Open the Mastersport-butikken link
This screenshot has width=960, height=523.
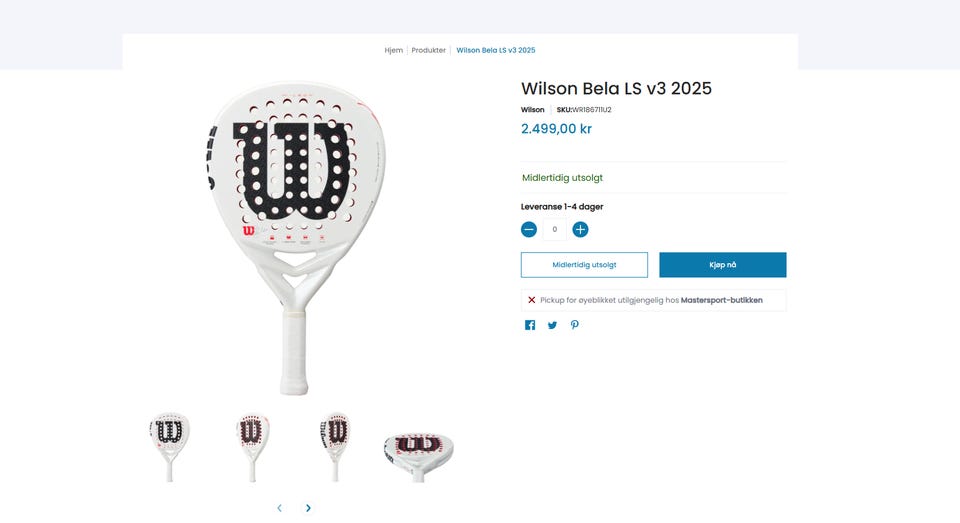pos(721,299)
